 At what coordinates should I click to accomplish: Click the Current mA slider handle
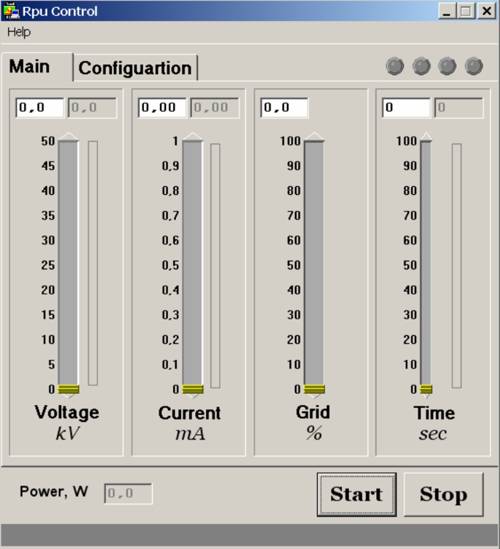[193, 389]
